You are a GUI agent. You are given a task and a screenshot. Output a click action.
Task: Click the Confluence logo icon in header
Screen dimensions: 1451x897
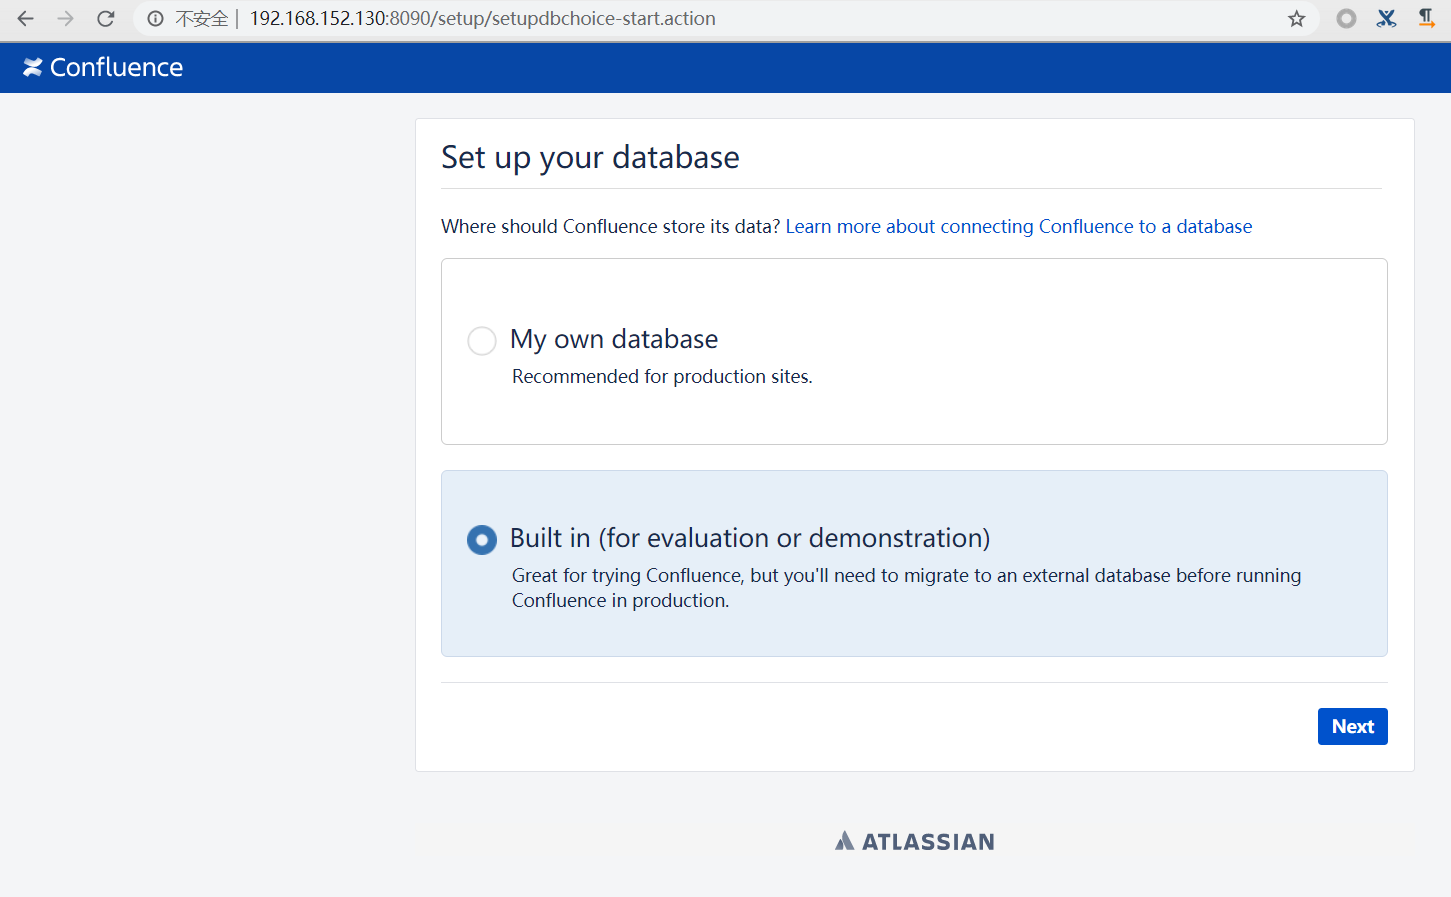[x=33, y=67]
